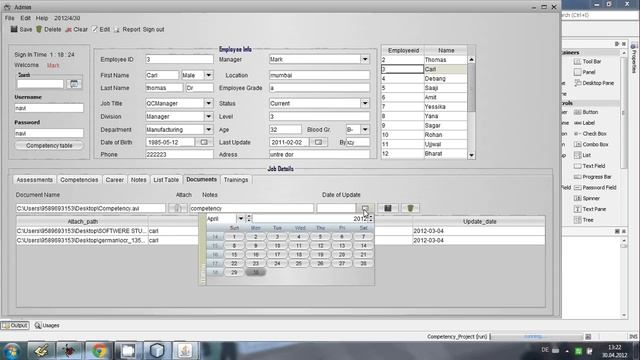
Task: Open the Blood Gr. dropdown
Action: [365, 129]
